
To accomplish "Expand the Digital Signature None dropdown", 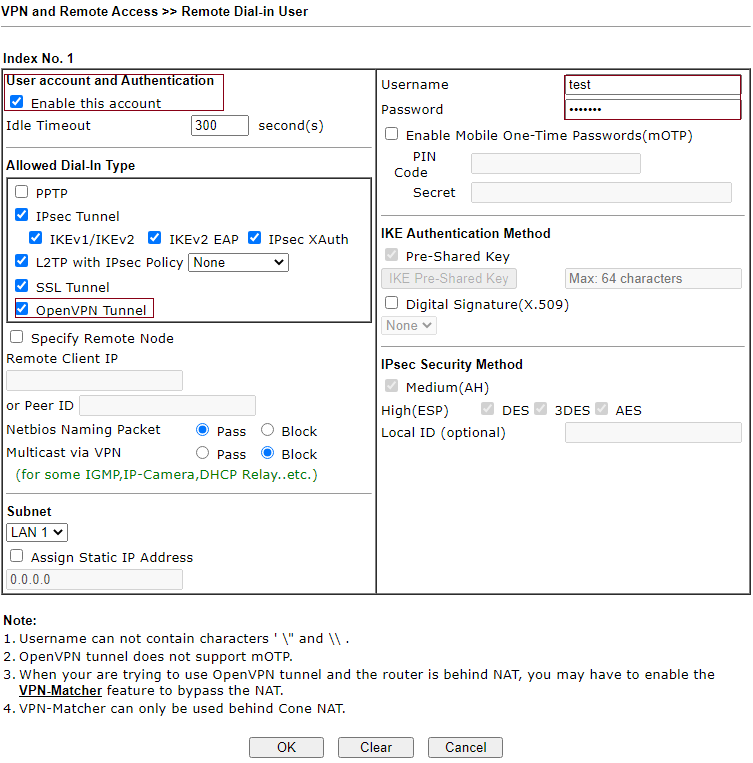I will (x=409, y=325).
